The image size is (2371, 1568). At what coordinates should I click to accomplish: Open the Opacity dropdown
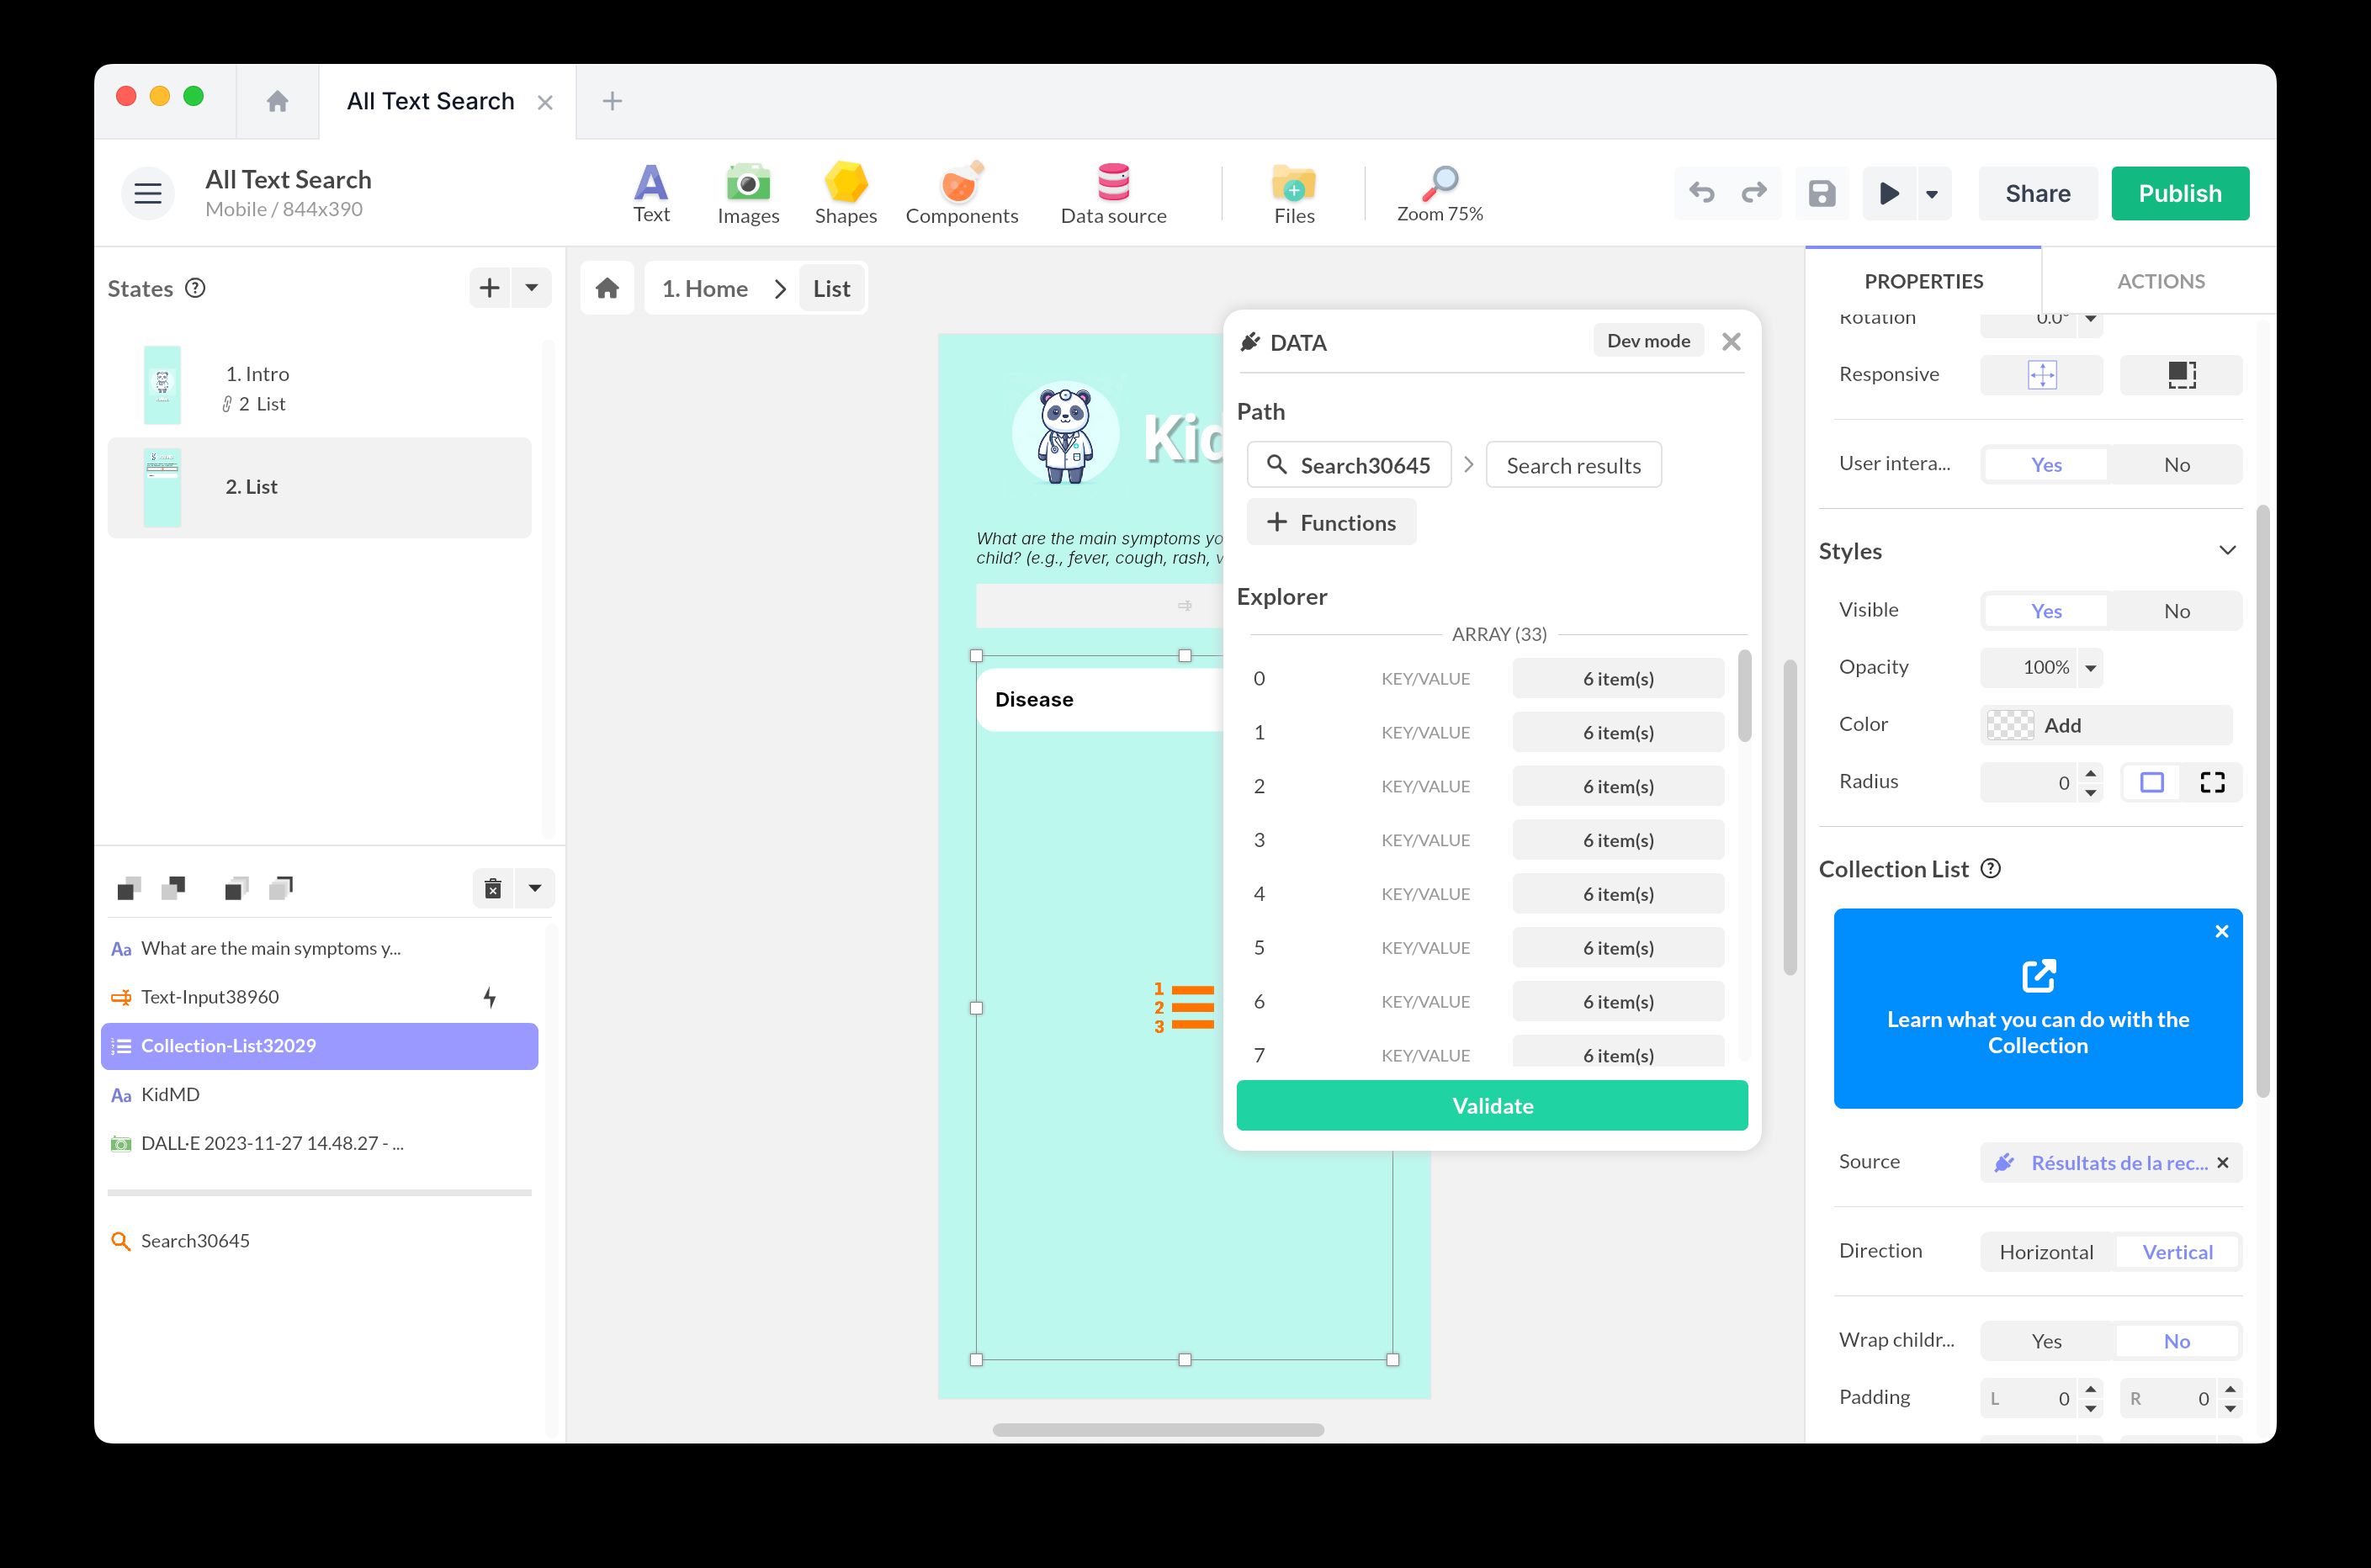pos(2090,667)
